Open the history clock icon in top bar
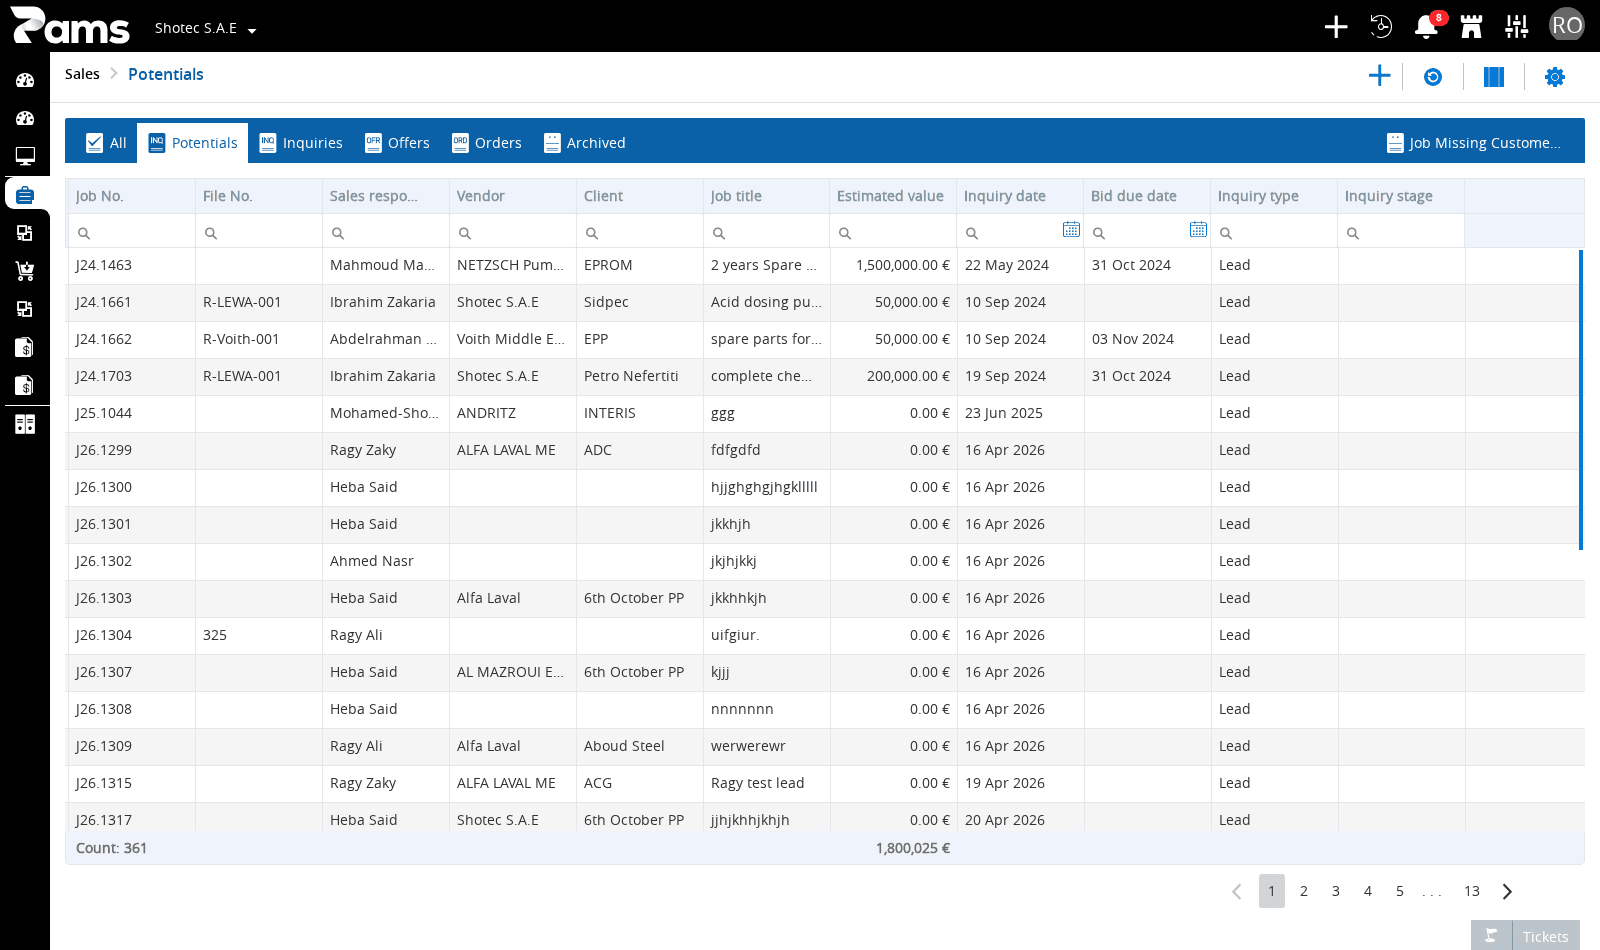 (x=1381, y=27)
